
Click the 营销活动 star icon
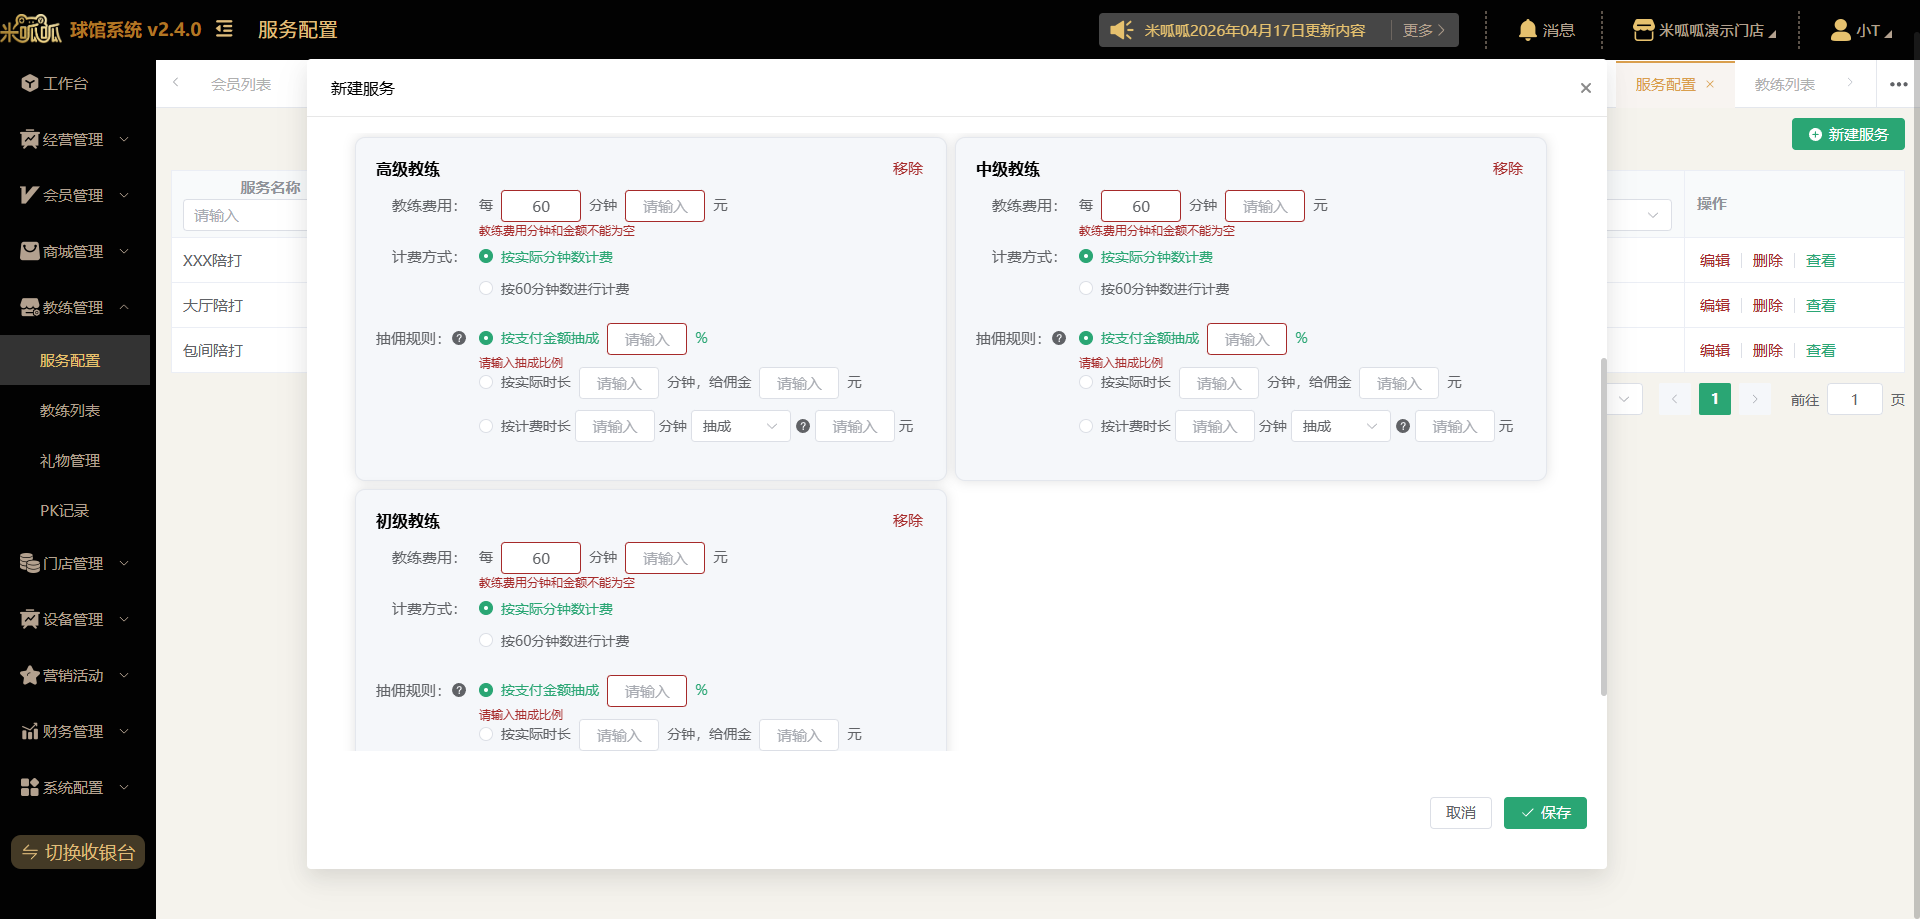click(30, 675)
